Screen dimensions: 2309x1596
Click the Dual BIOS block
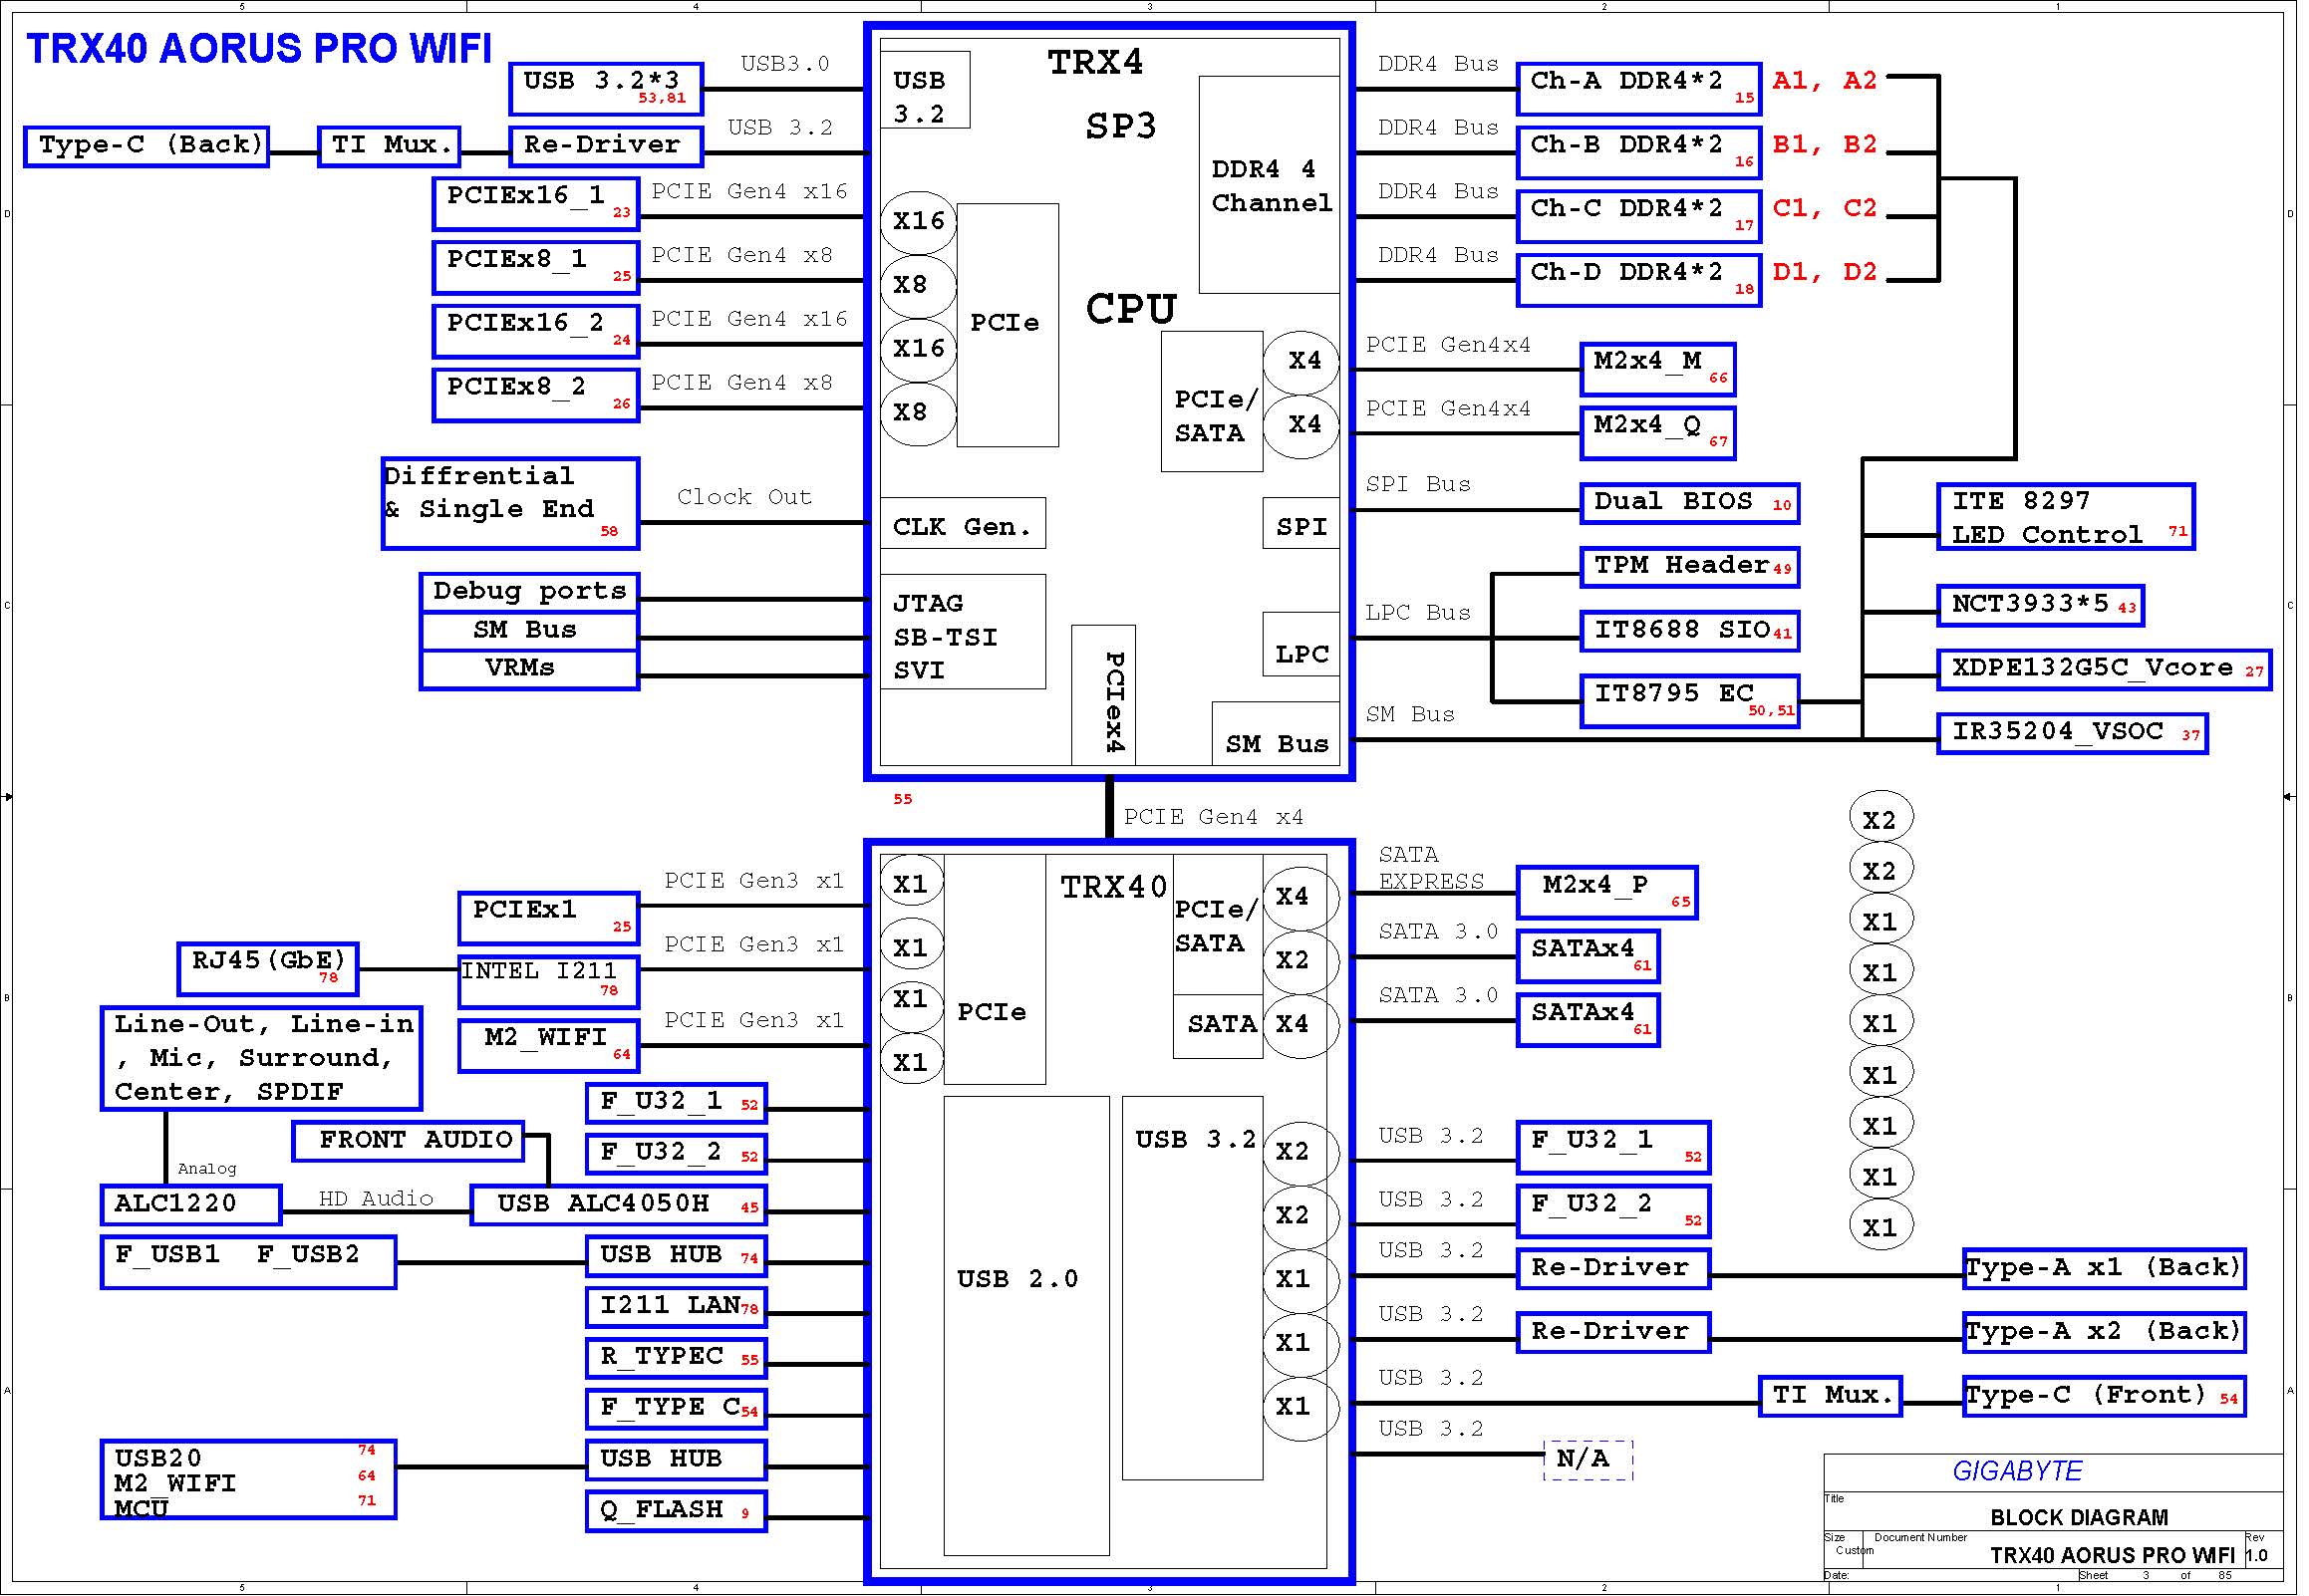click(1690, 504)
